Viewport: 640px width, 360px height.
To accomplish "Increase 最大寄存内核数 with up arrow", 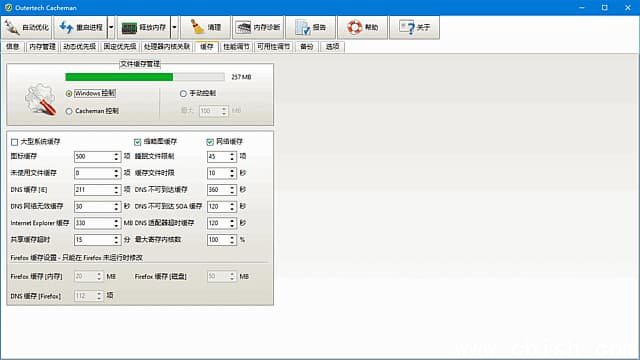I will click(x=232, y=238).
